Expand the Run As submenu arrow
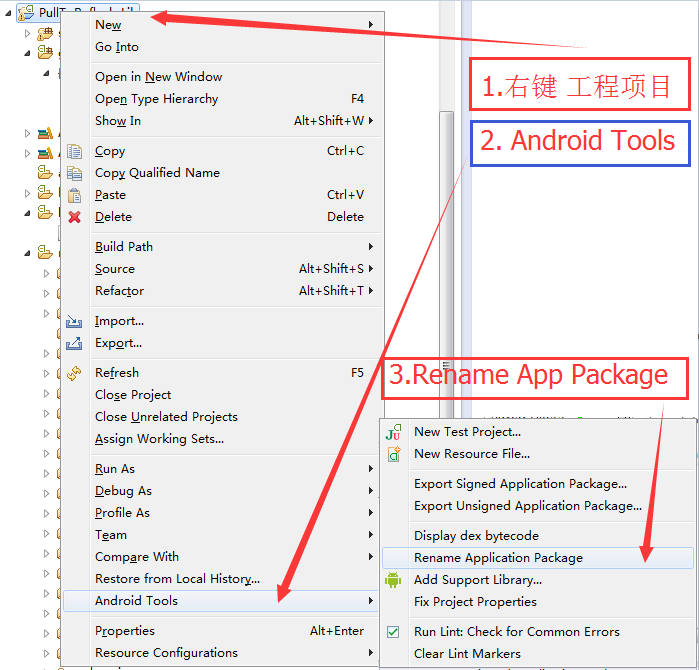This screenshot has height=670, width=699. click(370, 469)
